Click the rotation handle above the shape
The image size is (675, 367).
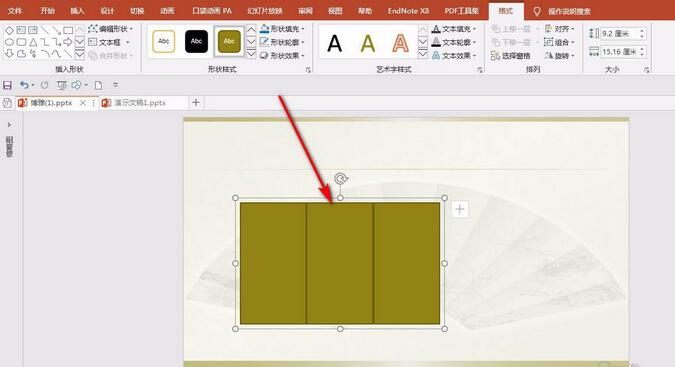pos(341,179)
